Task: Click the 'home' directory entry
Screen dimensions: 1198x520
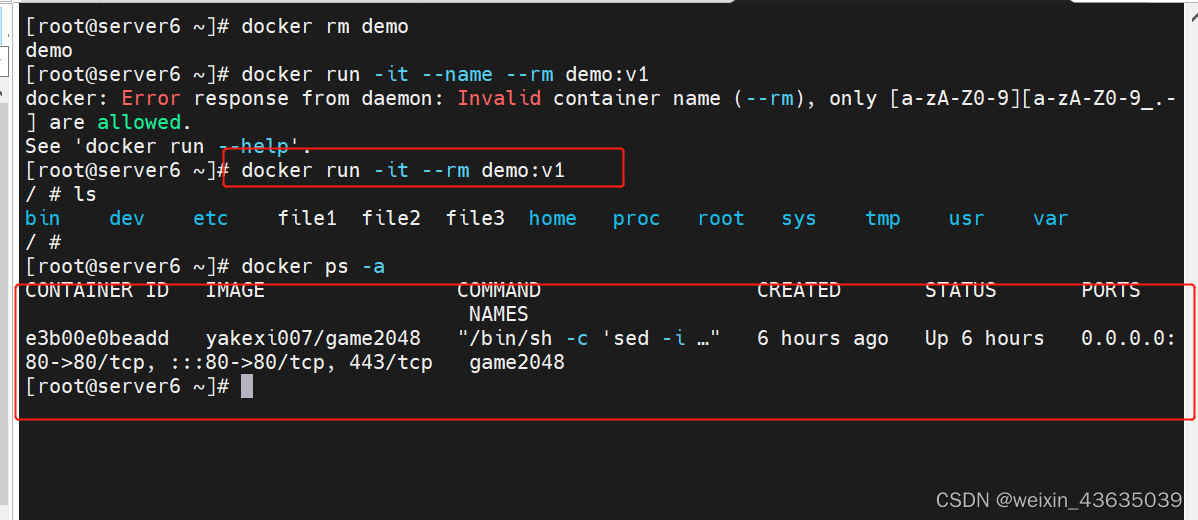Action: click(x=553, y=218)
